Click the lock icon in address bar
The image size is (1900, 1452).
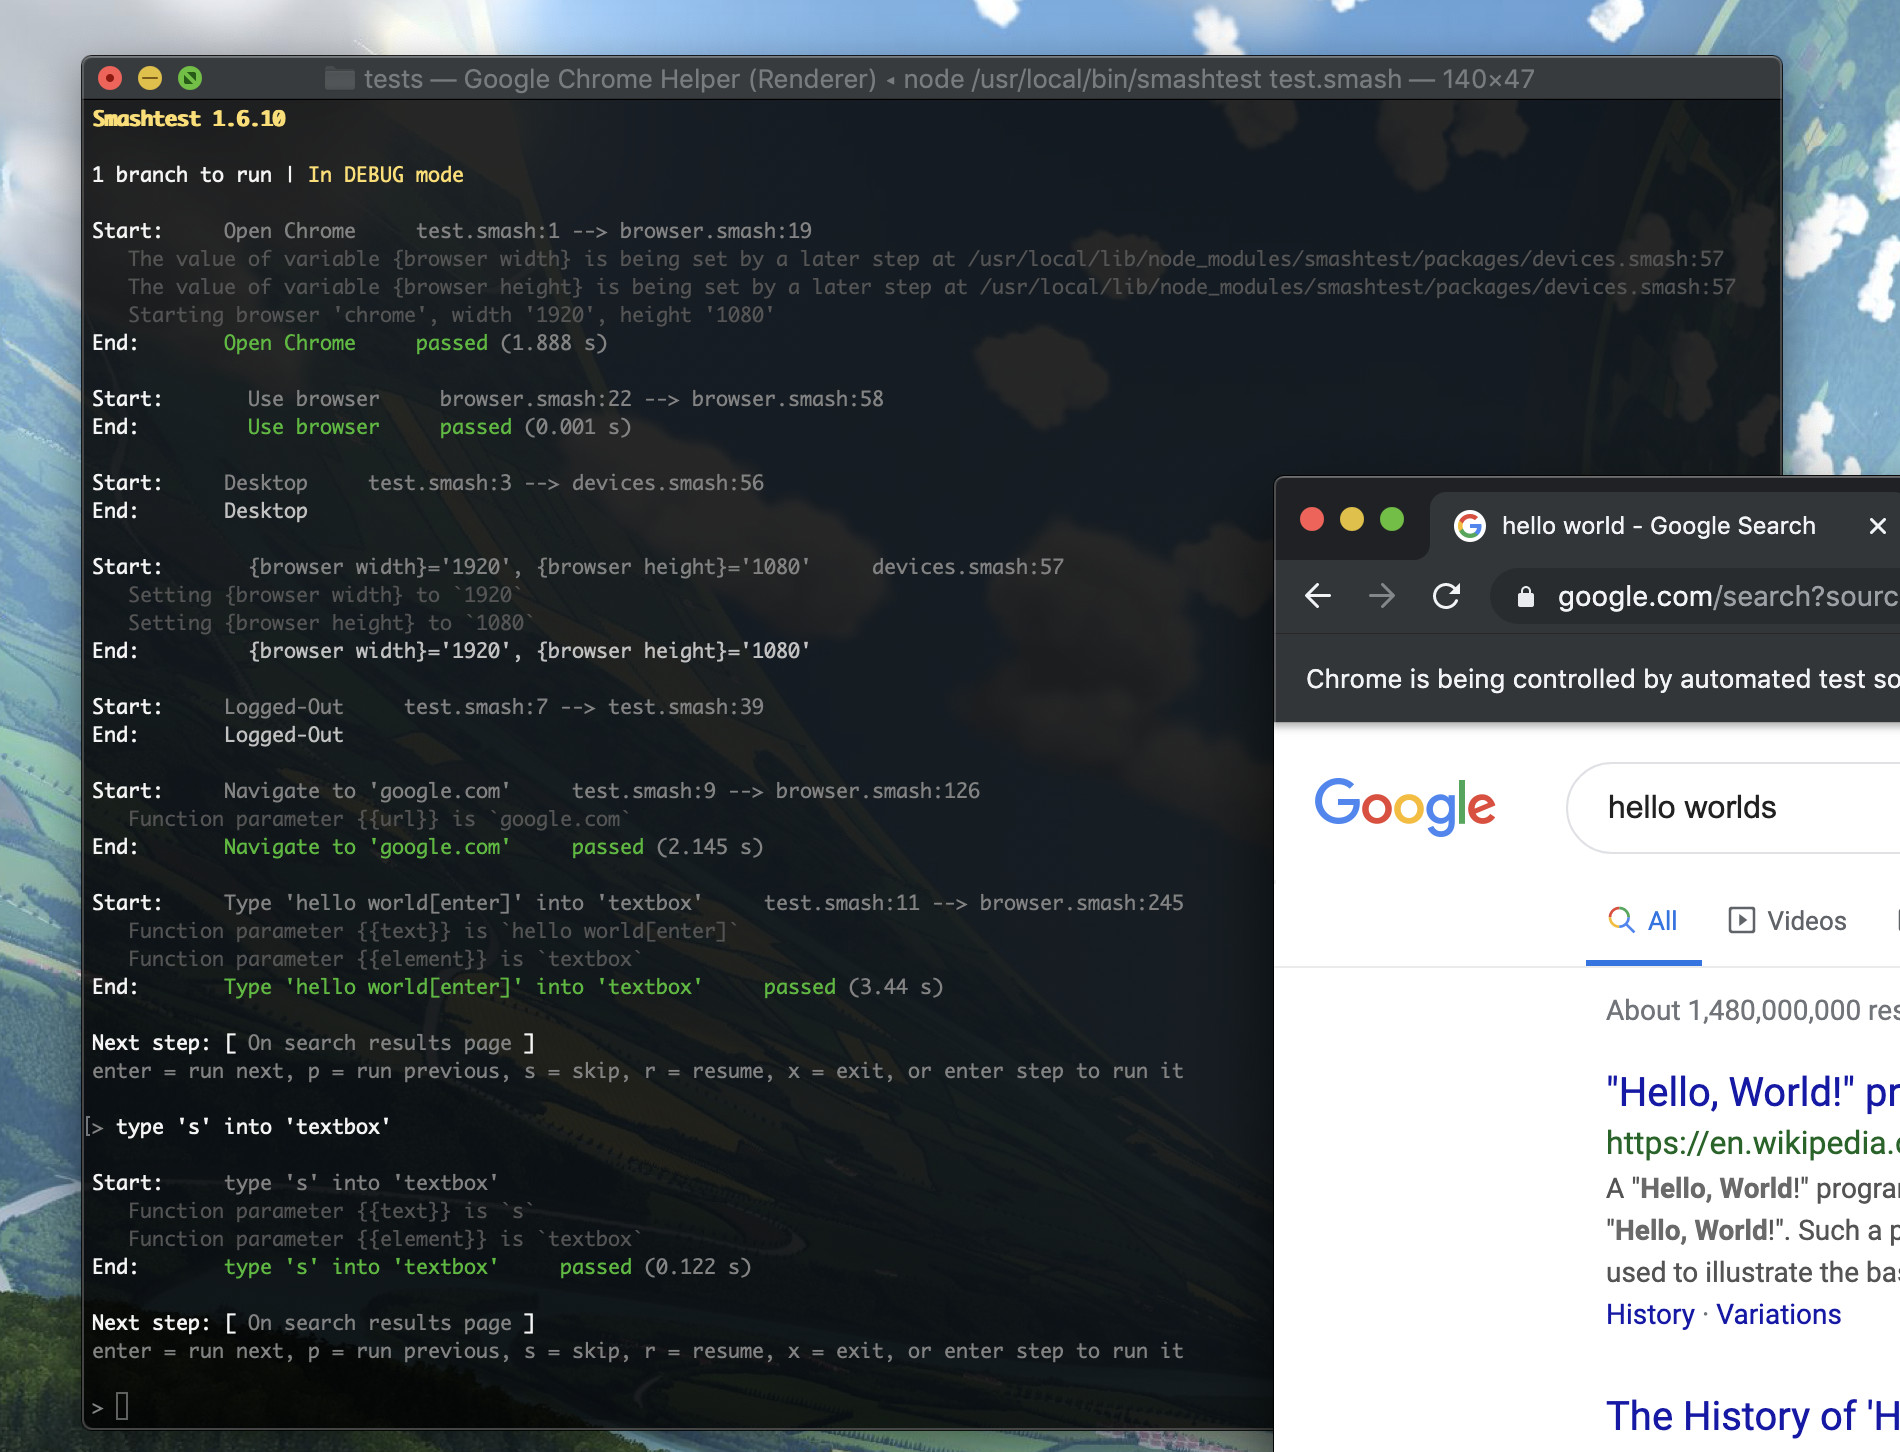click(x=1525, y=597)
